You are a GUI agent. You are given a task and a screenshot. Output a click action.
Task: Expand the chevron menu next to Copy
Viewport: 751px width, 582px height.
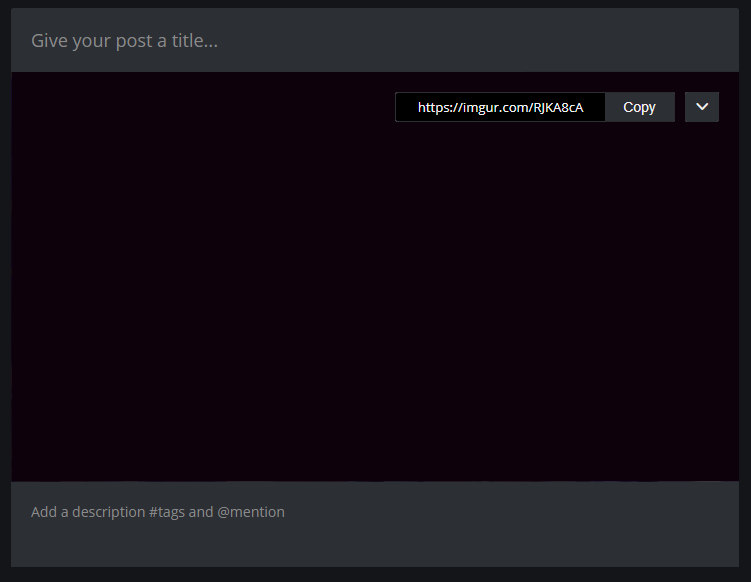click(x=702, y=107)
